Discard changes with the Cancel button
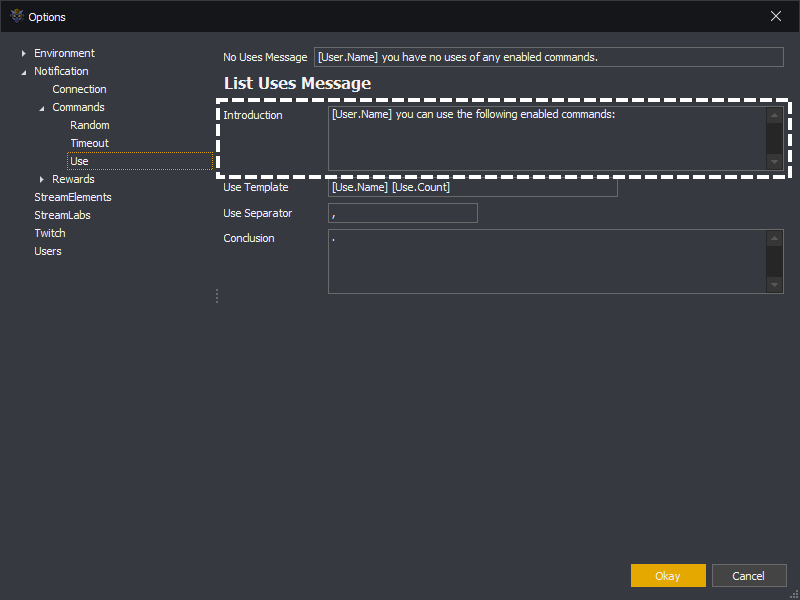This screenshot has height=600, width=800. (748, 576)
